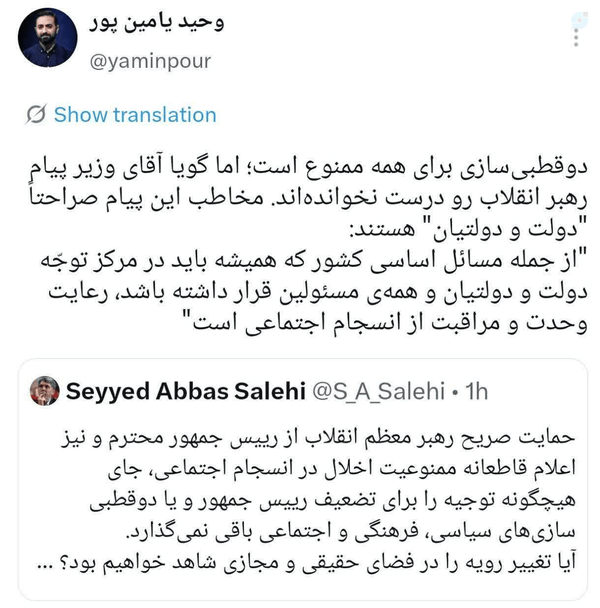The width and height of the screenshot is (600, 608).
Task: Expand truncated quoted tweet via trailing ellipsis
Action: pos(45,566)
